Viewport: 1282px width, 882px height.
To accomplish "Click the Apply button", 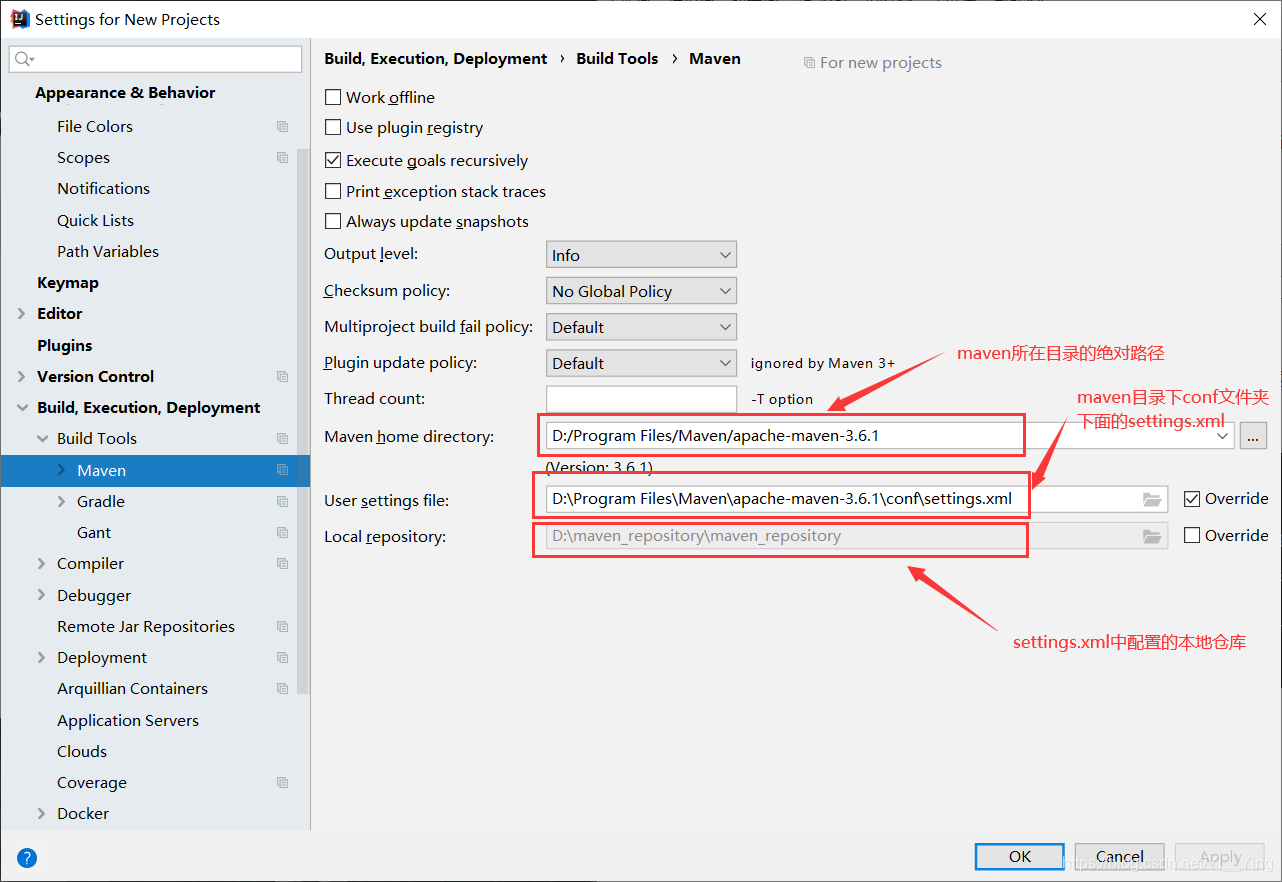I will click(x=1220, y=857).
